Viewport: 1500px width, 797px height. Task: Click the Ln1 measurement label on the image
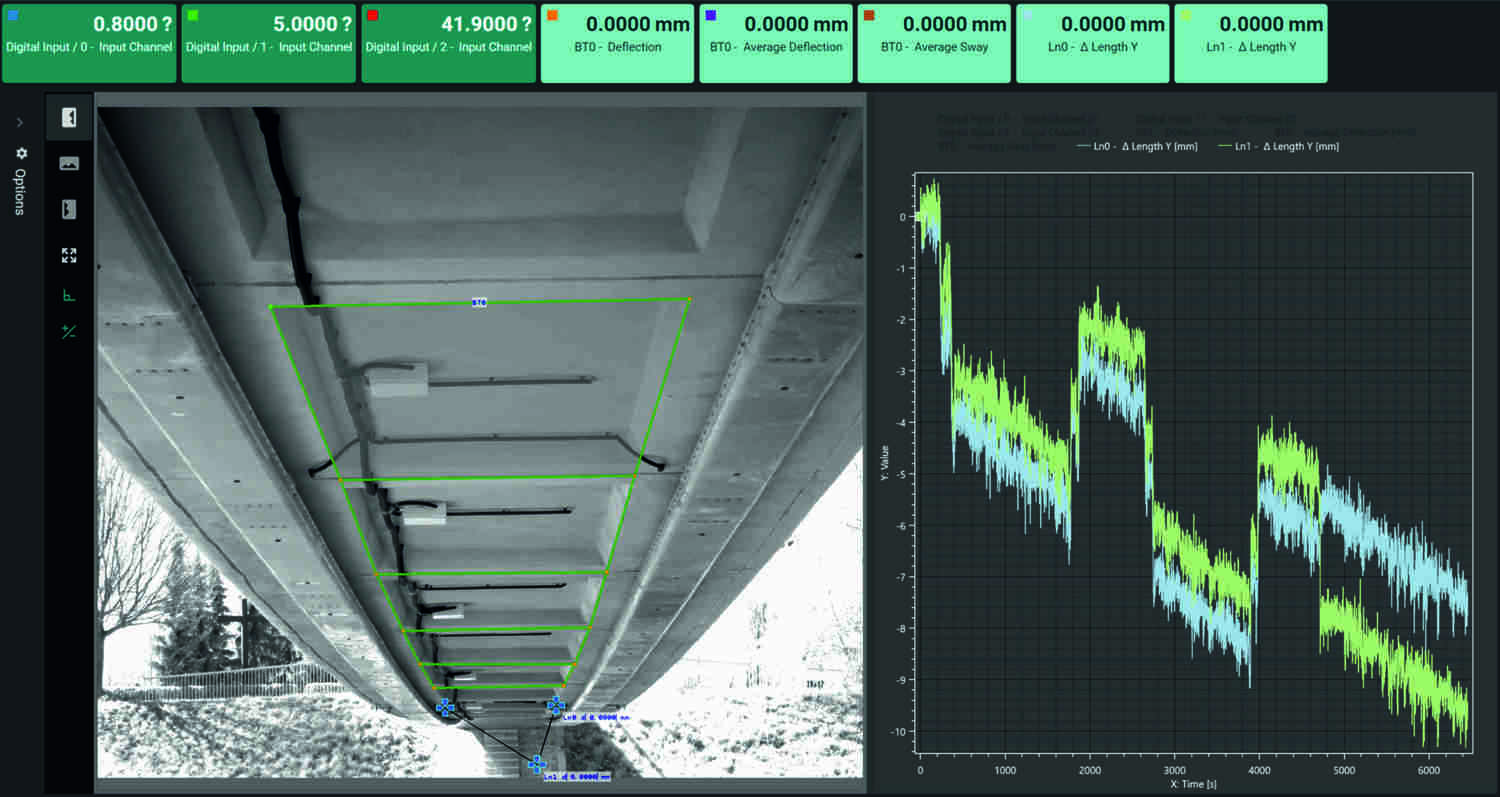pyautogui.click(x=577, y=775)
